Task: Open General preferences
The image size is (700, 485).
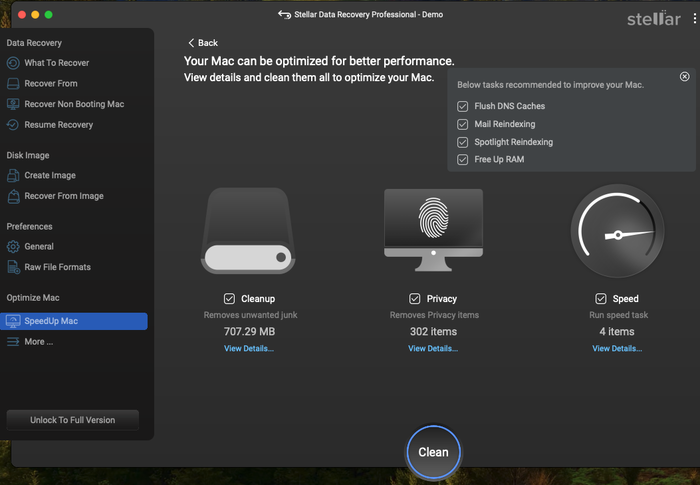Action: click(x=39, y=247)
